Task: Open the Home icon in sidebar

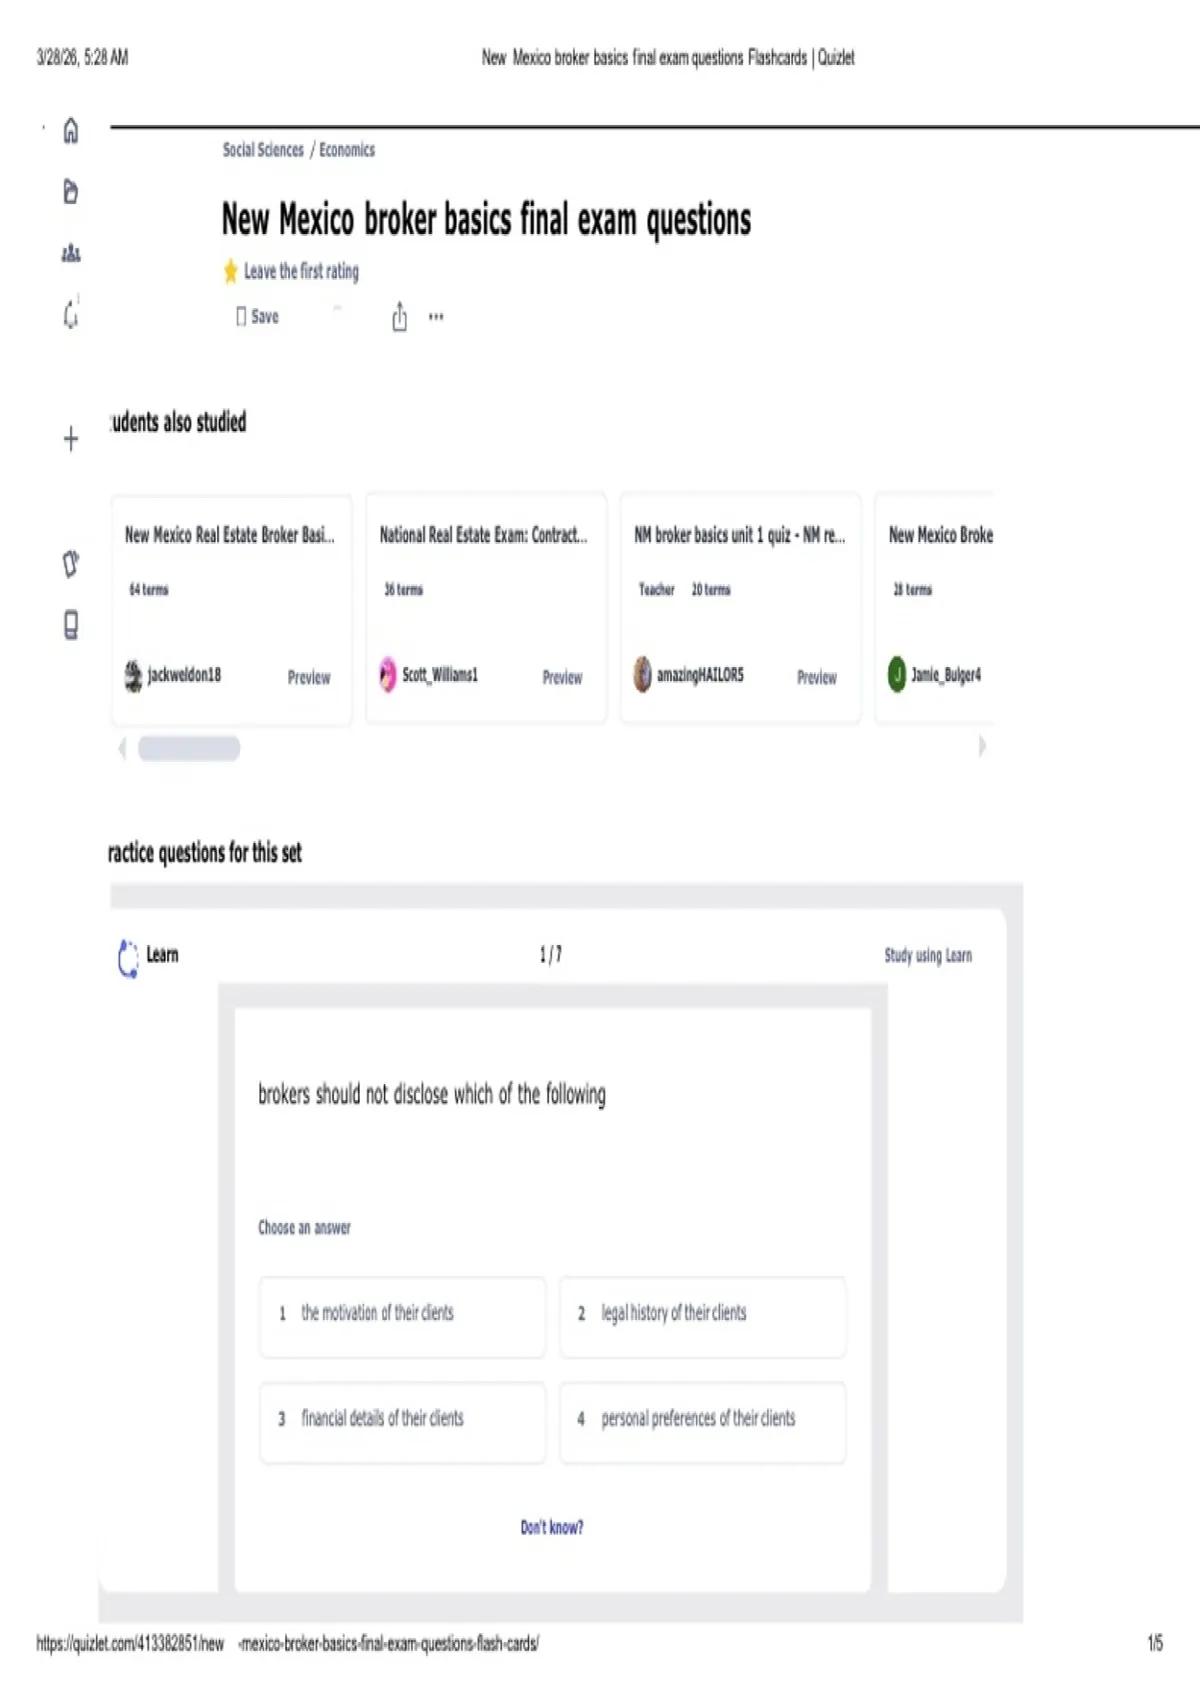Action: coord(71,131)
